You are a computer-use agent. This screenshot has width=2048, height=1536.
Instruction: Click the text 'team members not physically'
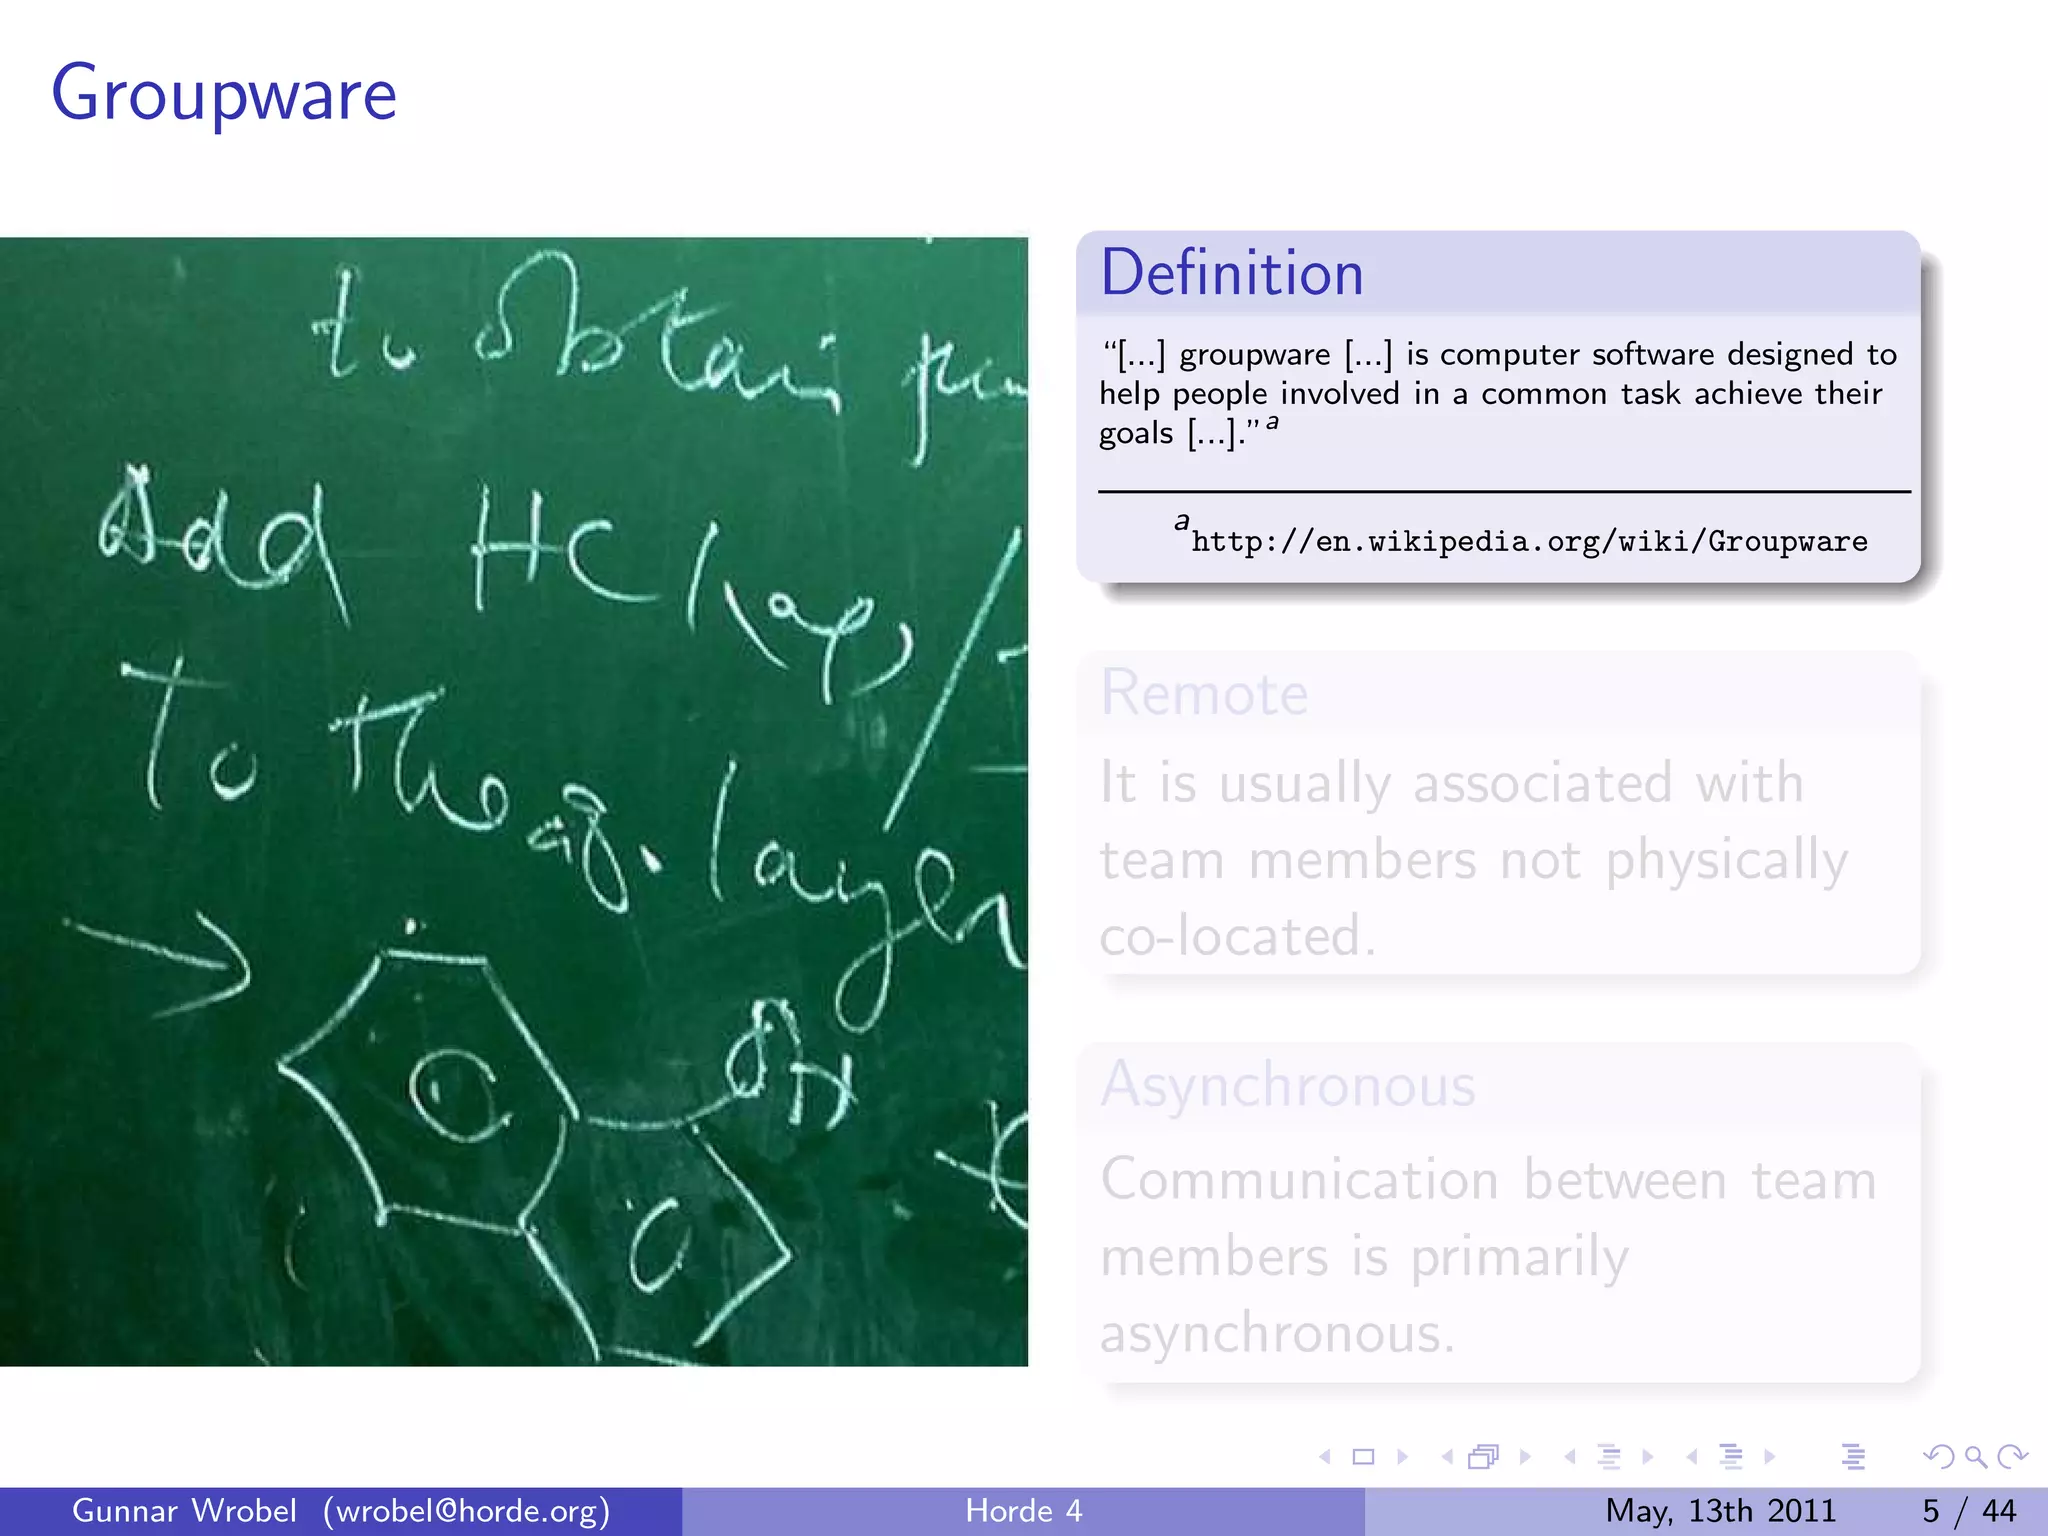click(x=1474, y=860)
